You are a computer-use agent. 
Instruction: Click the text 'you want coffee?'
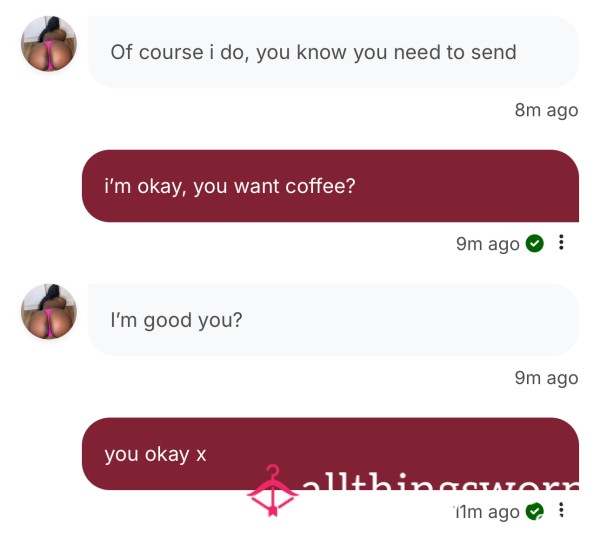click(274, 187)
